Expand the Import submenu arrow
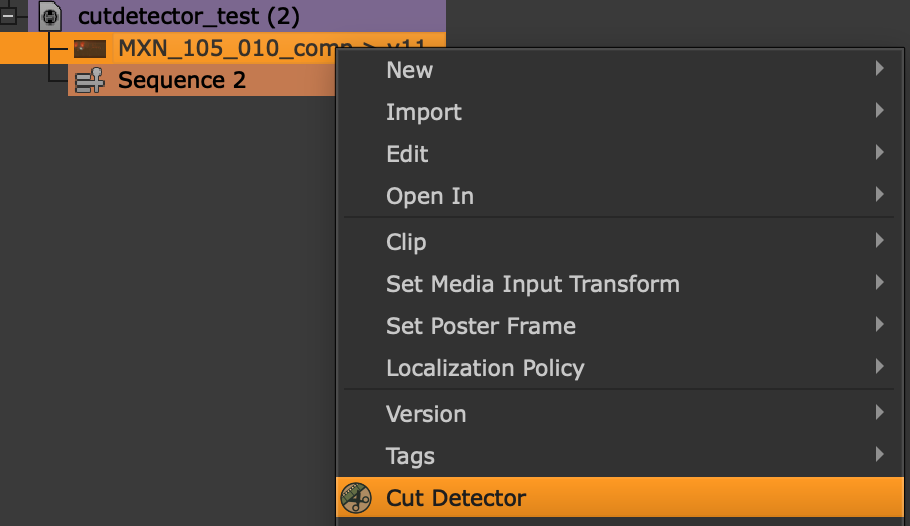Viewport: 910px width, 526px height. point(879,110)
